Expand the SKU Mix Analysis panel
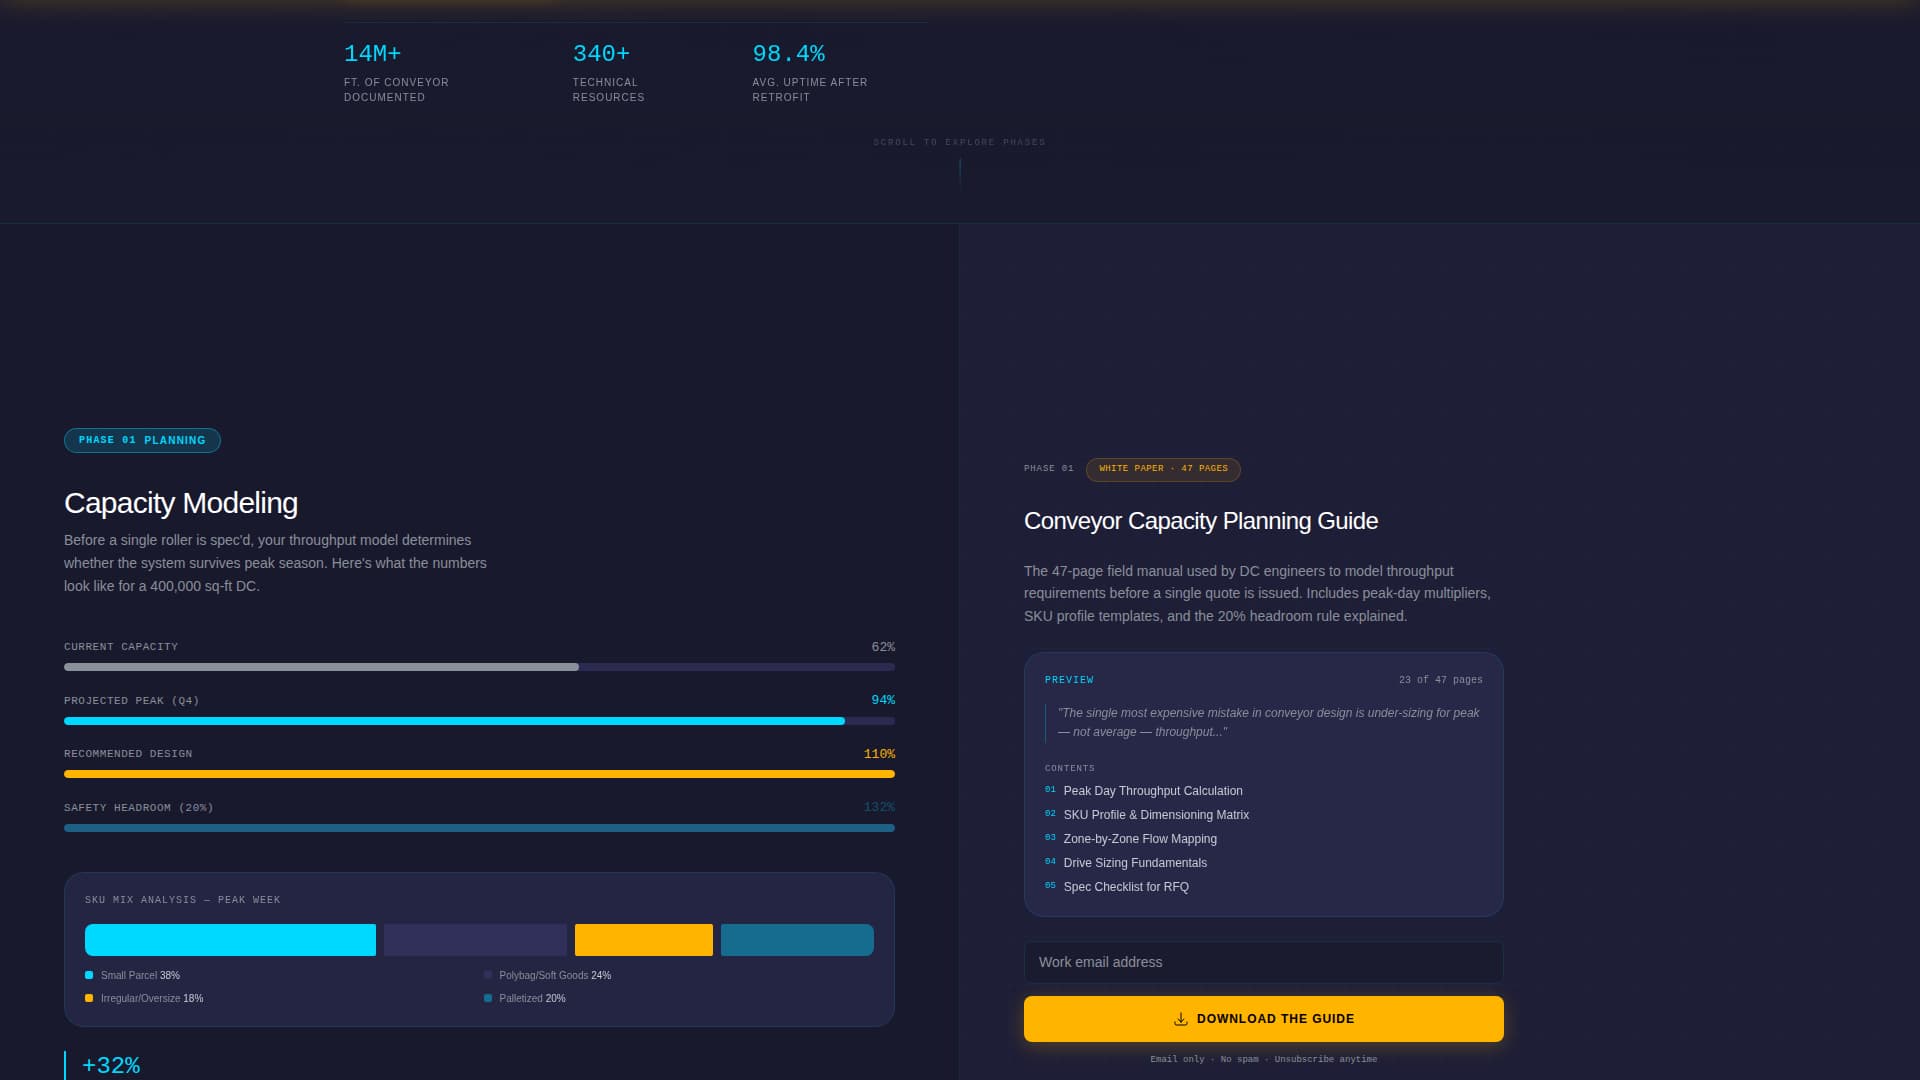 point(480,948)
